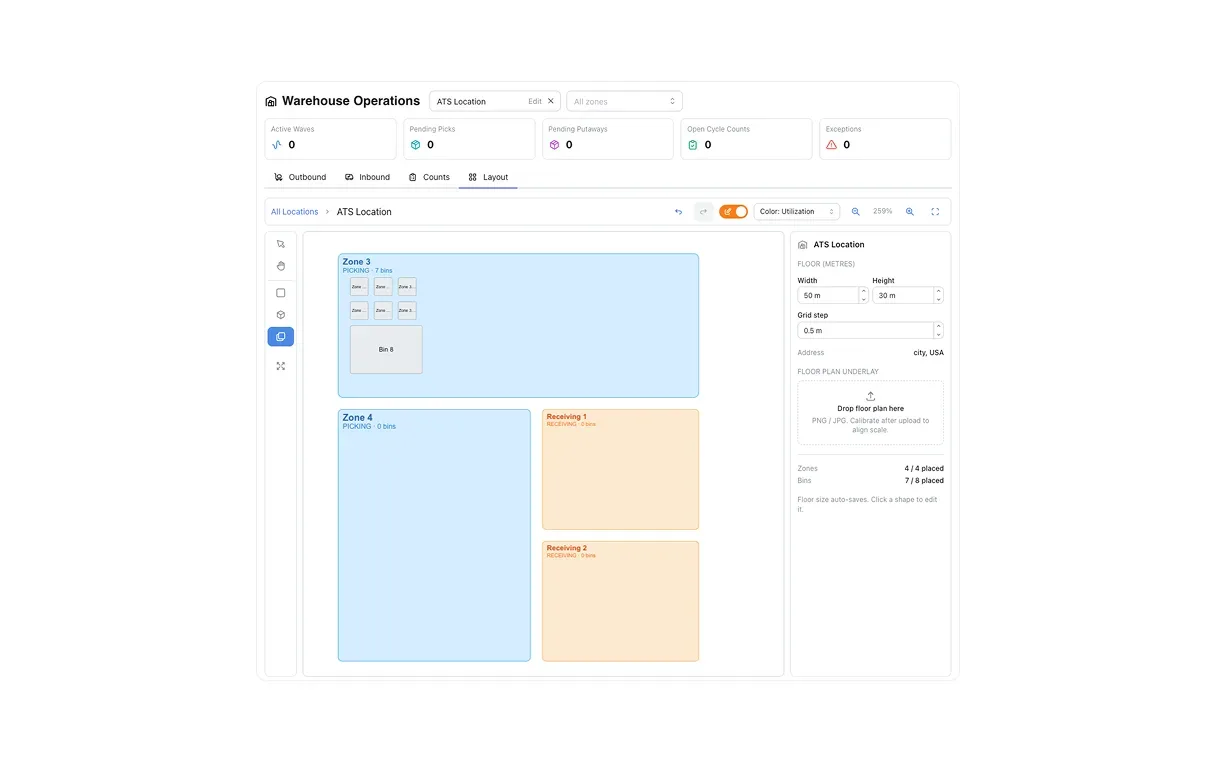Click the Width input field
The width and height of the screenshot is (1217, 761).
(828, 295)
